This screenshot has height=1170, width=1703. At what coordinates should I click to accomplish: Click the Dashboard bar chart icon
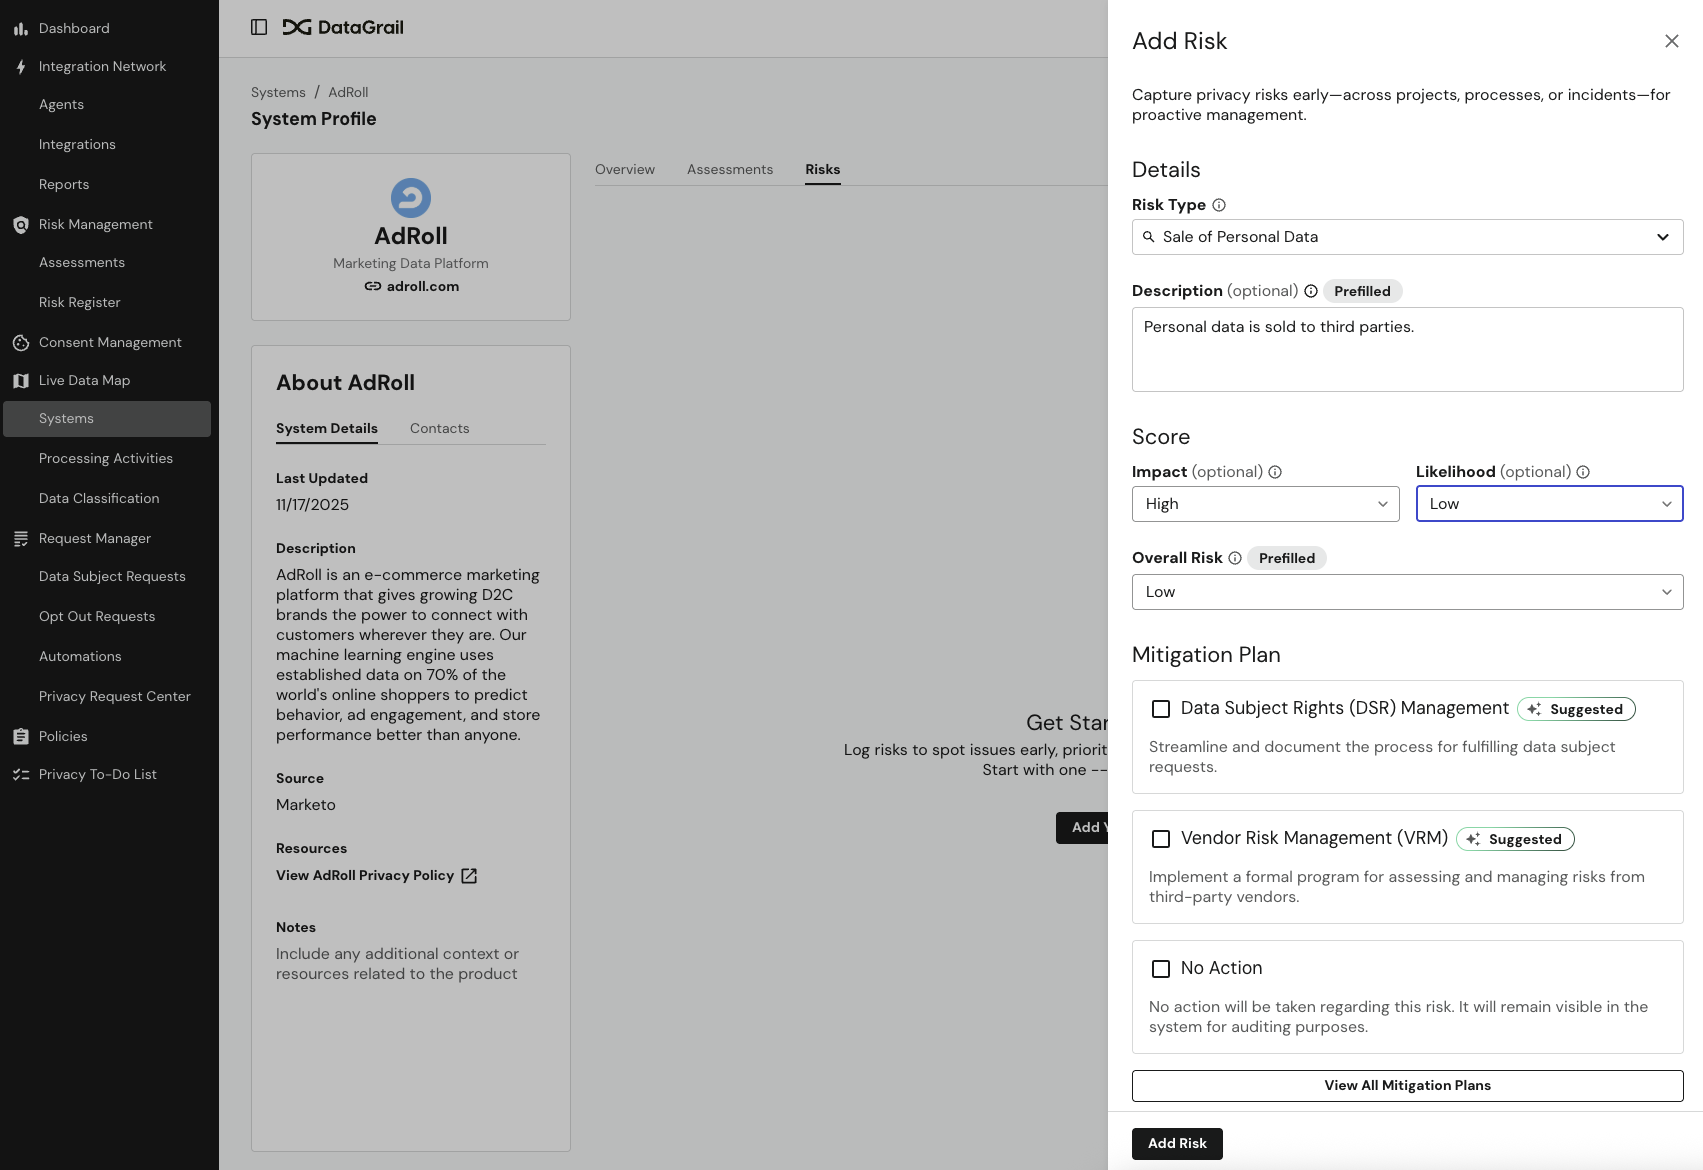20,29
